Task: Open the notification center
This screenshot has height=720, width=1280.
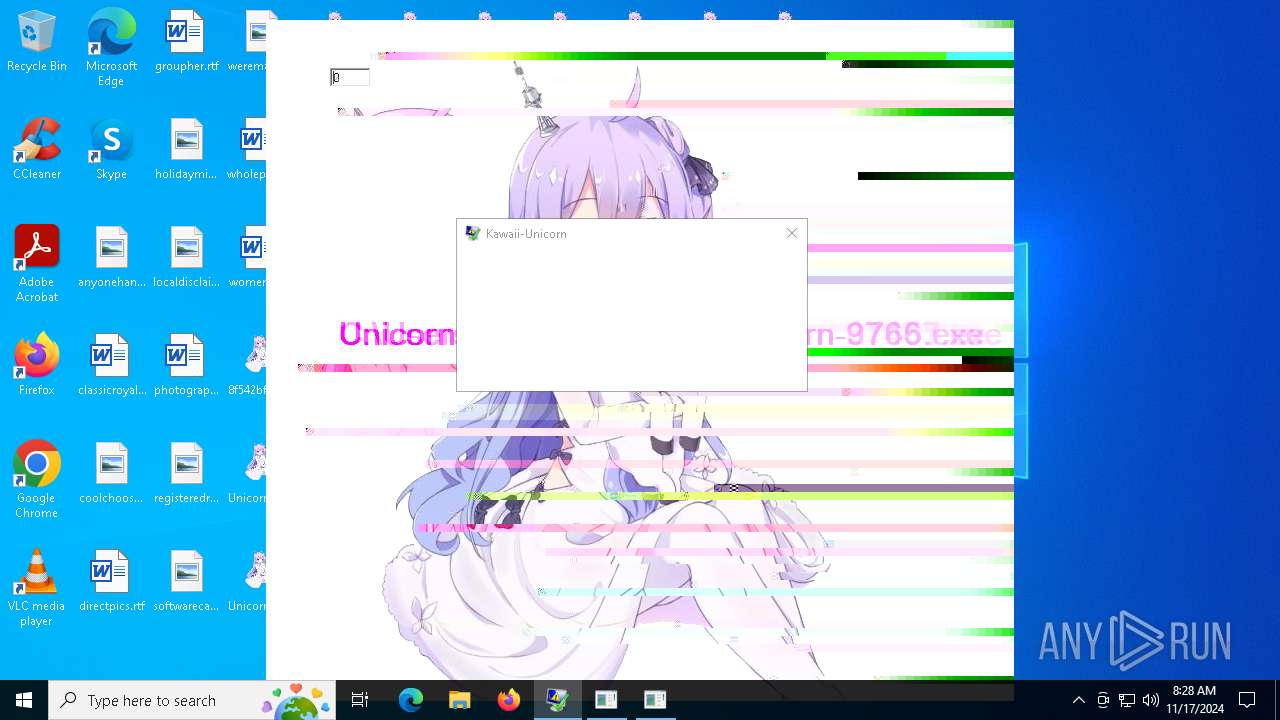Action: coord(1247,700)
